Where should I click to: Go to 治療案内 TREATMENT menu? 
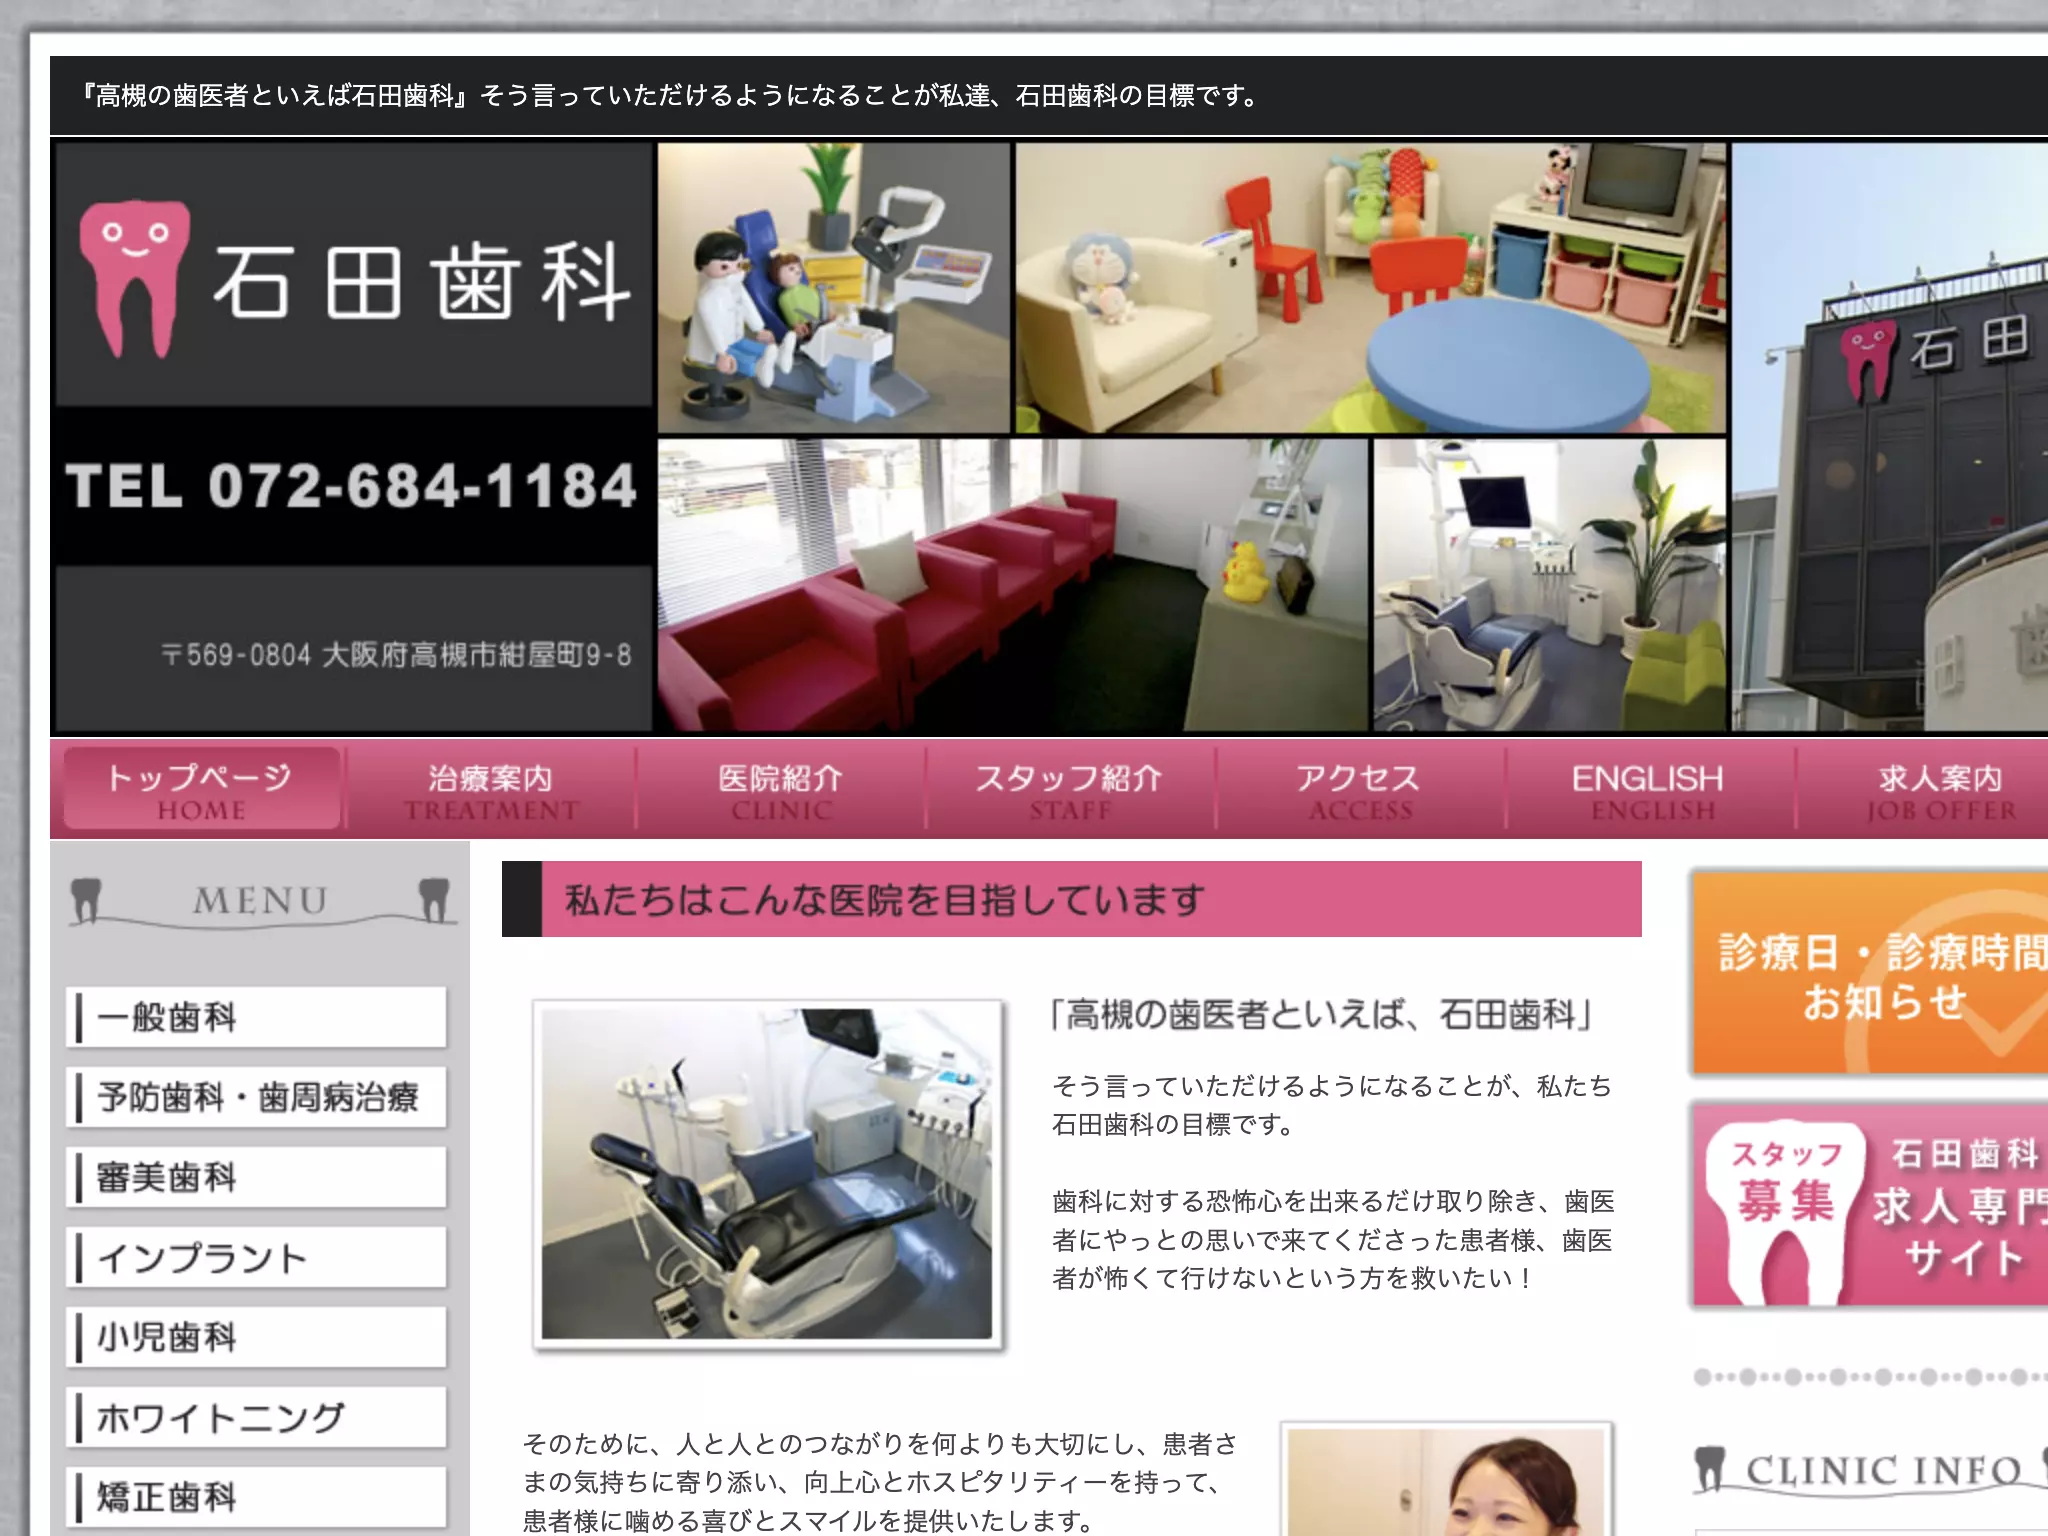tap(491, 790)
